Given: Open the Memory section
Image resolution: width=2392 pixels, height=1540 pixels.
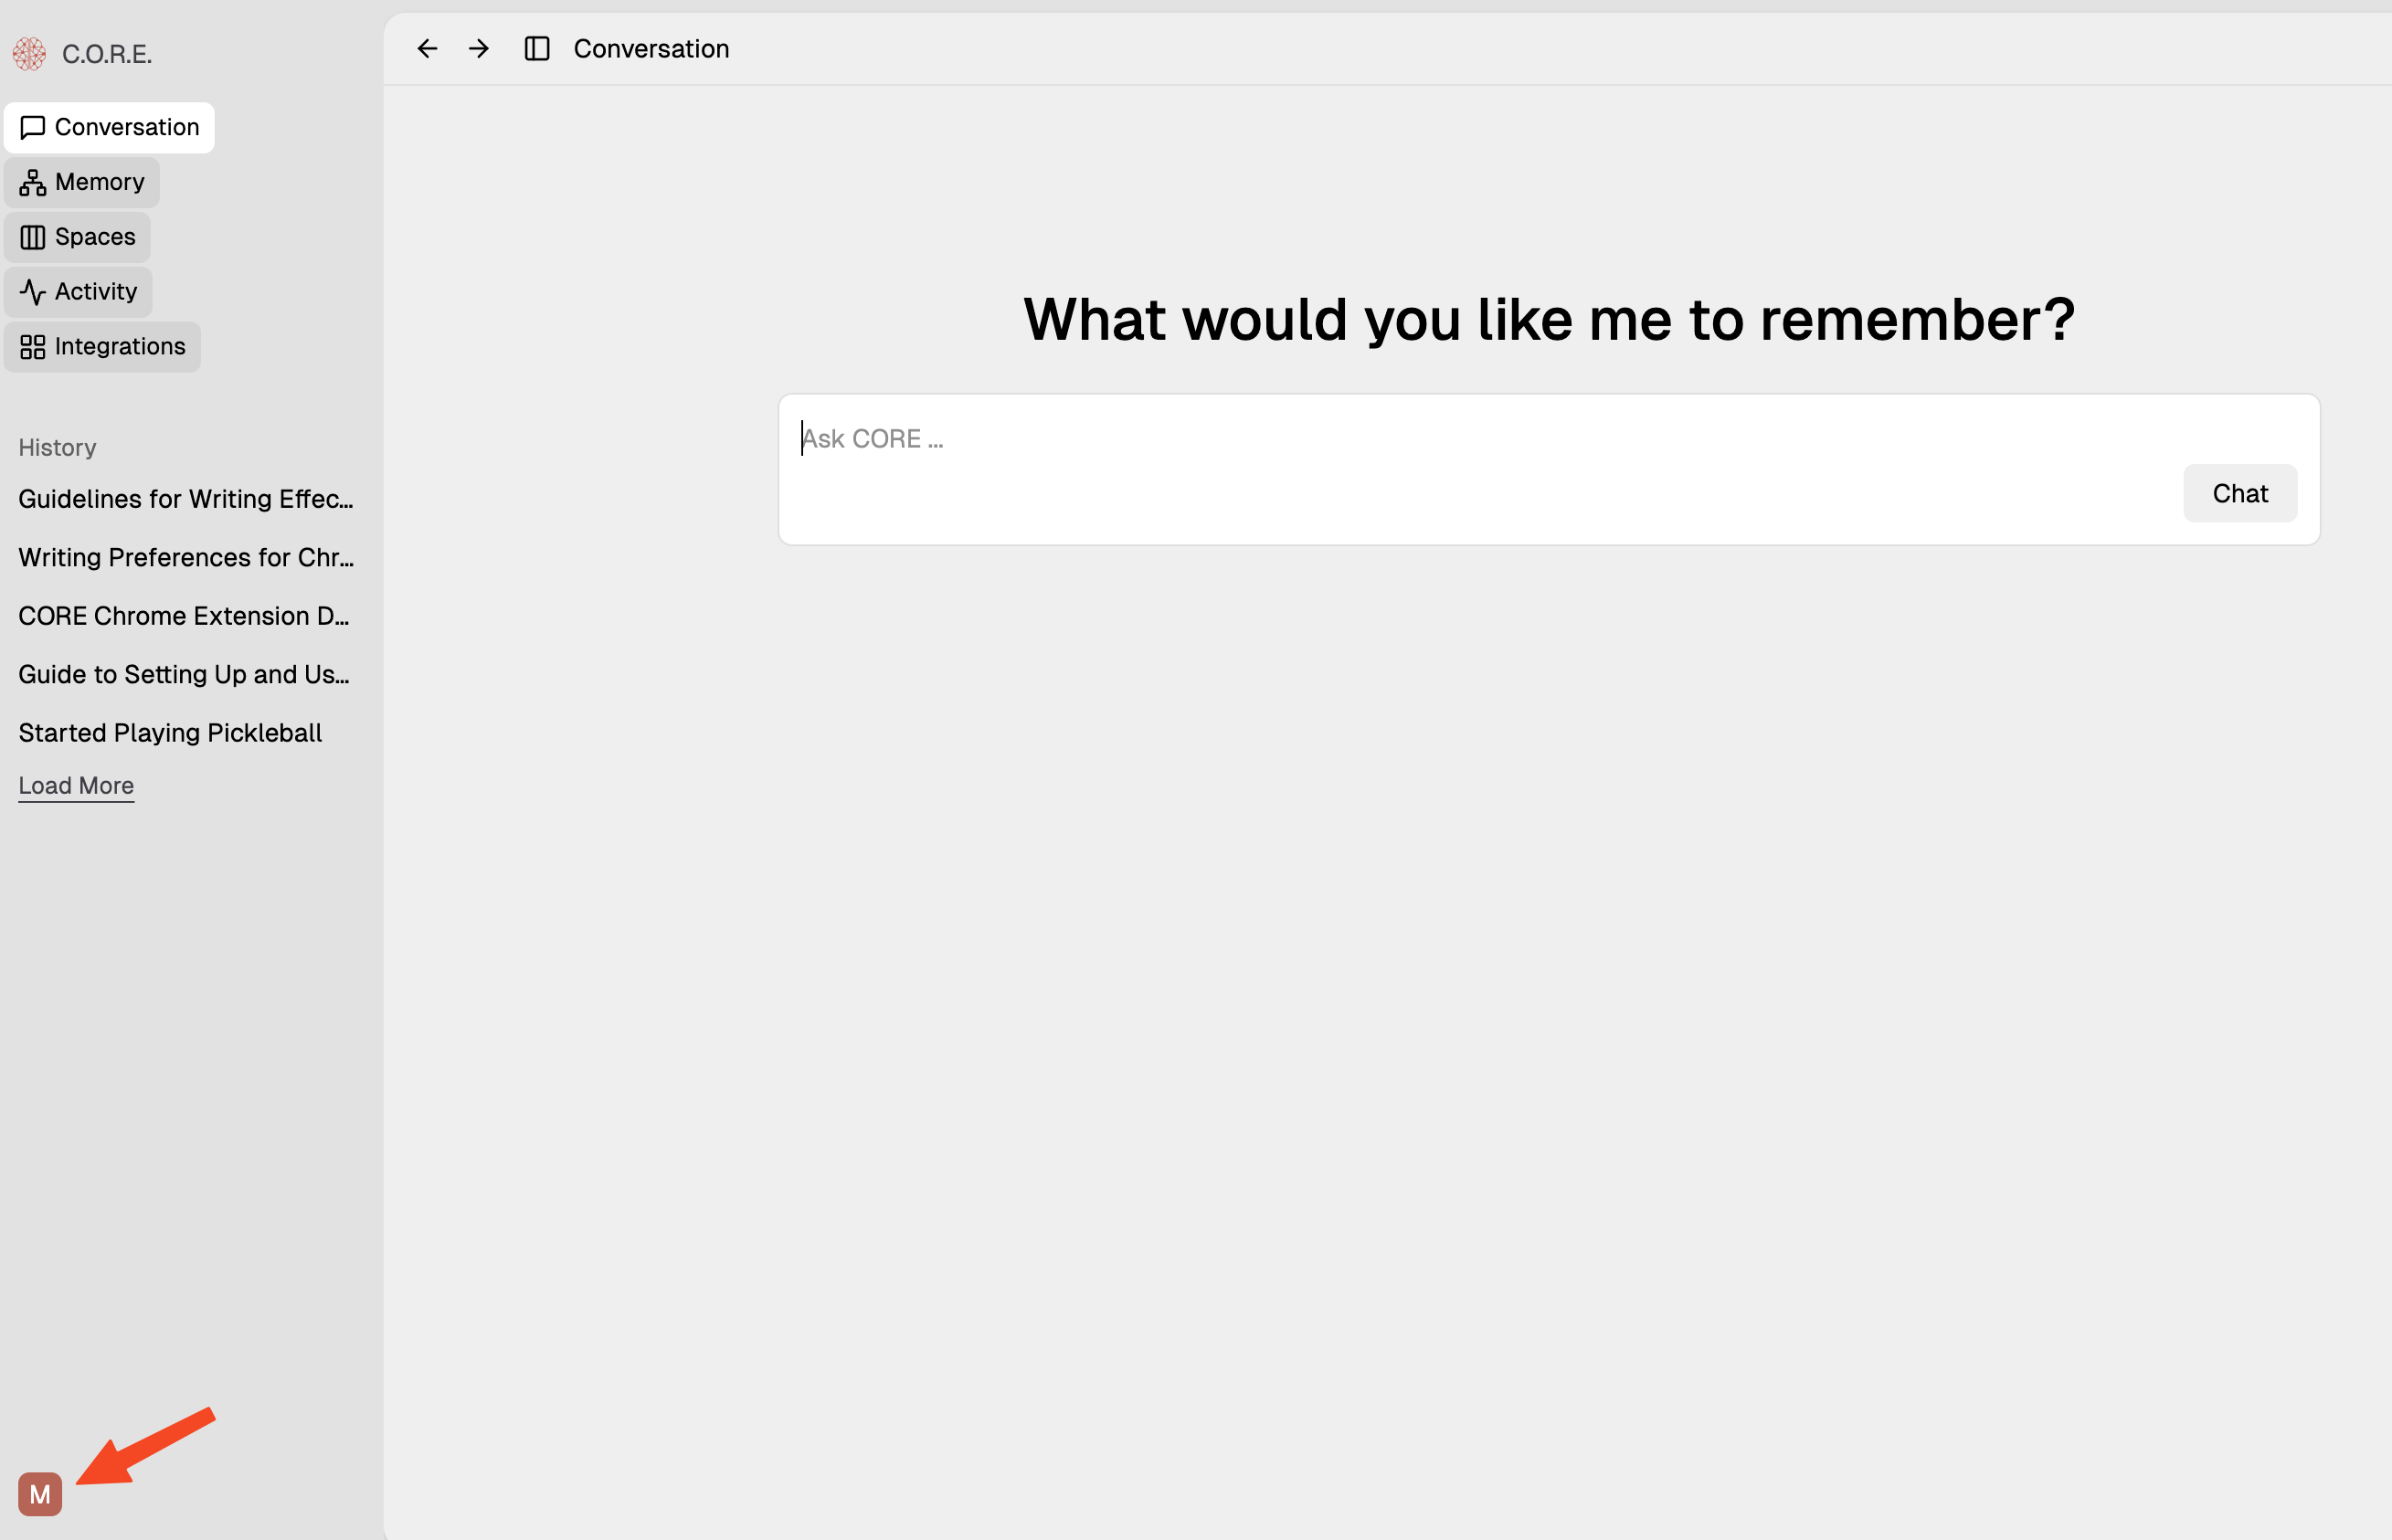Looking at the screenshot, I should (x=82, y=182).
